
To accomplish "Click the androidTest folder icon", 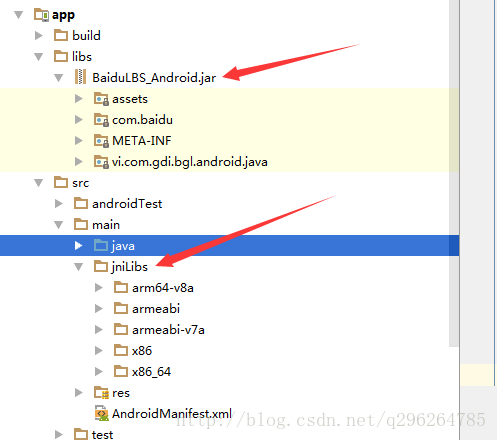I will [81, 203].
